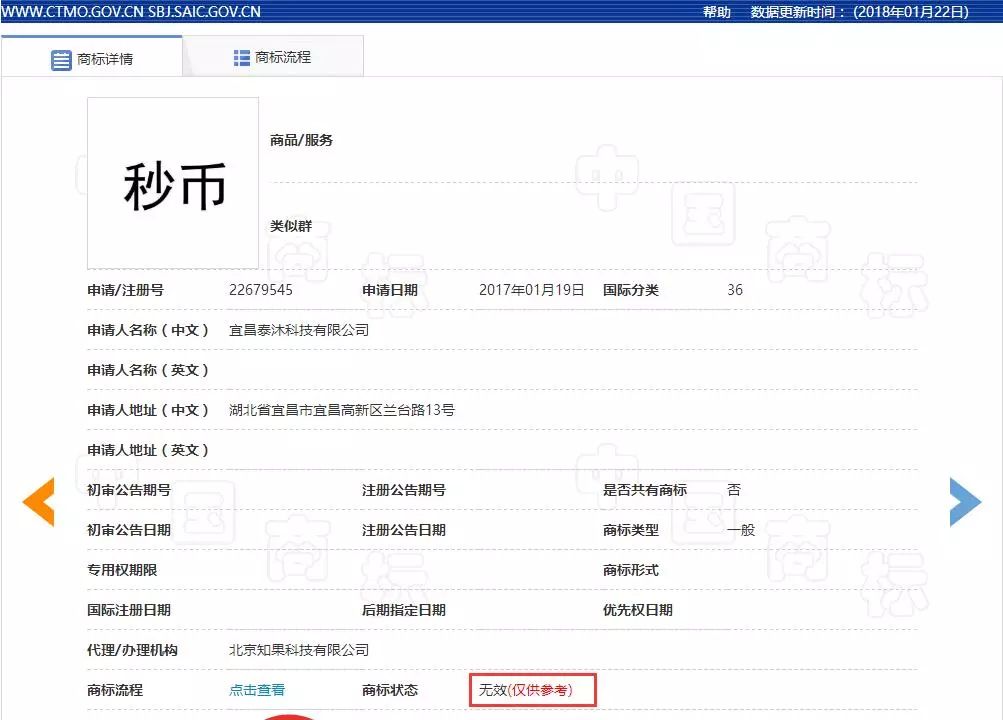Click the 类似群 label
The height and width of the screenshot is (720, 1003).
[291, 226]
